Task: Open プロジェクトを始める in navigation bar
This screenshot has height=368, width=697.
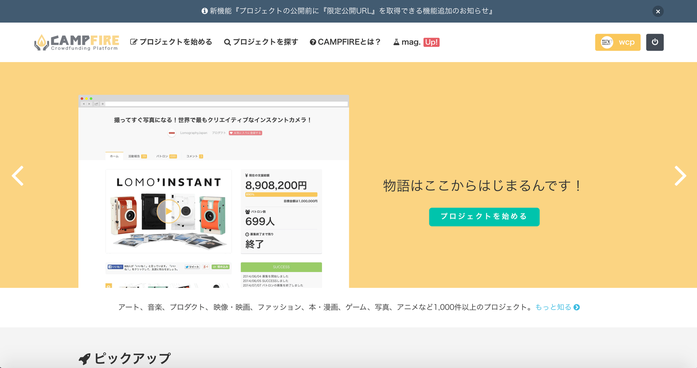Action: [x=171, y=42]
